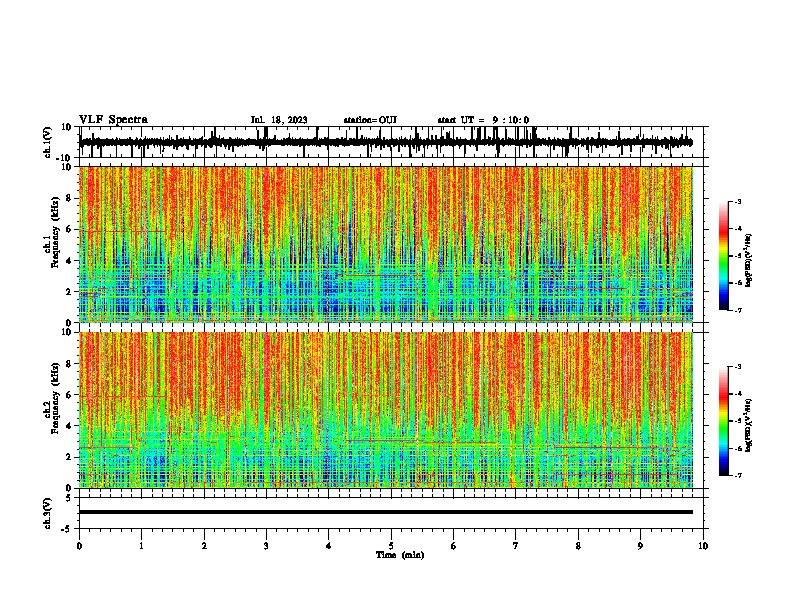The image size is (792, 612).
Task: Click the 4 kHz tick on ch.2 spectrogram
Action: point(69,426)
